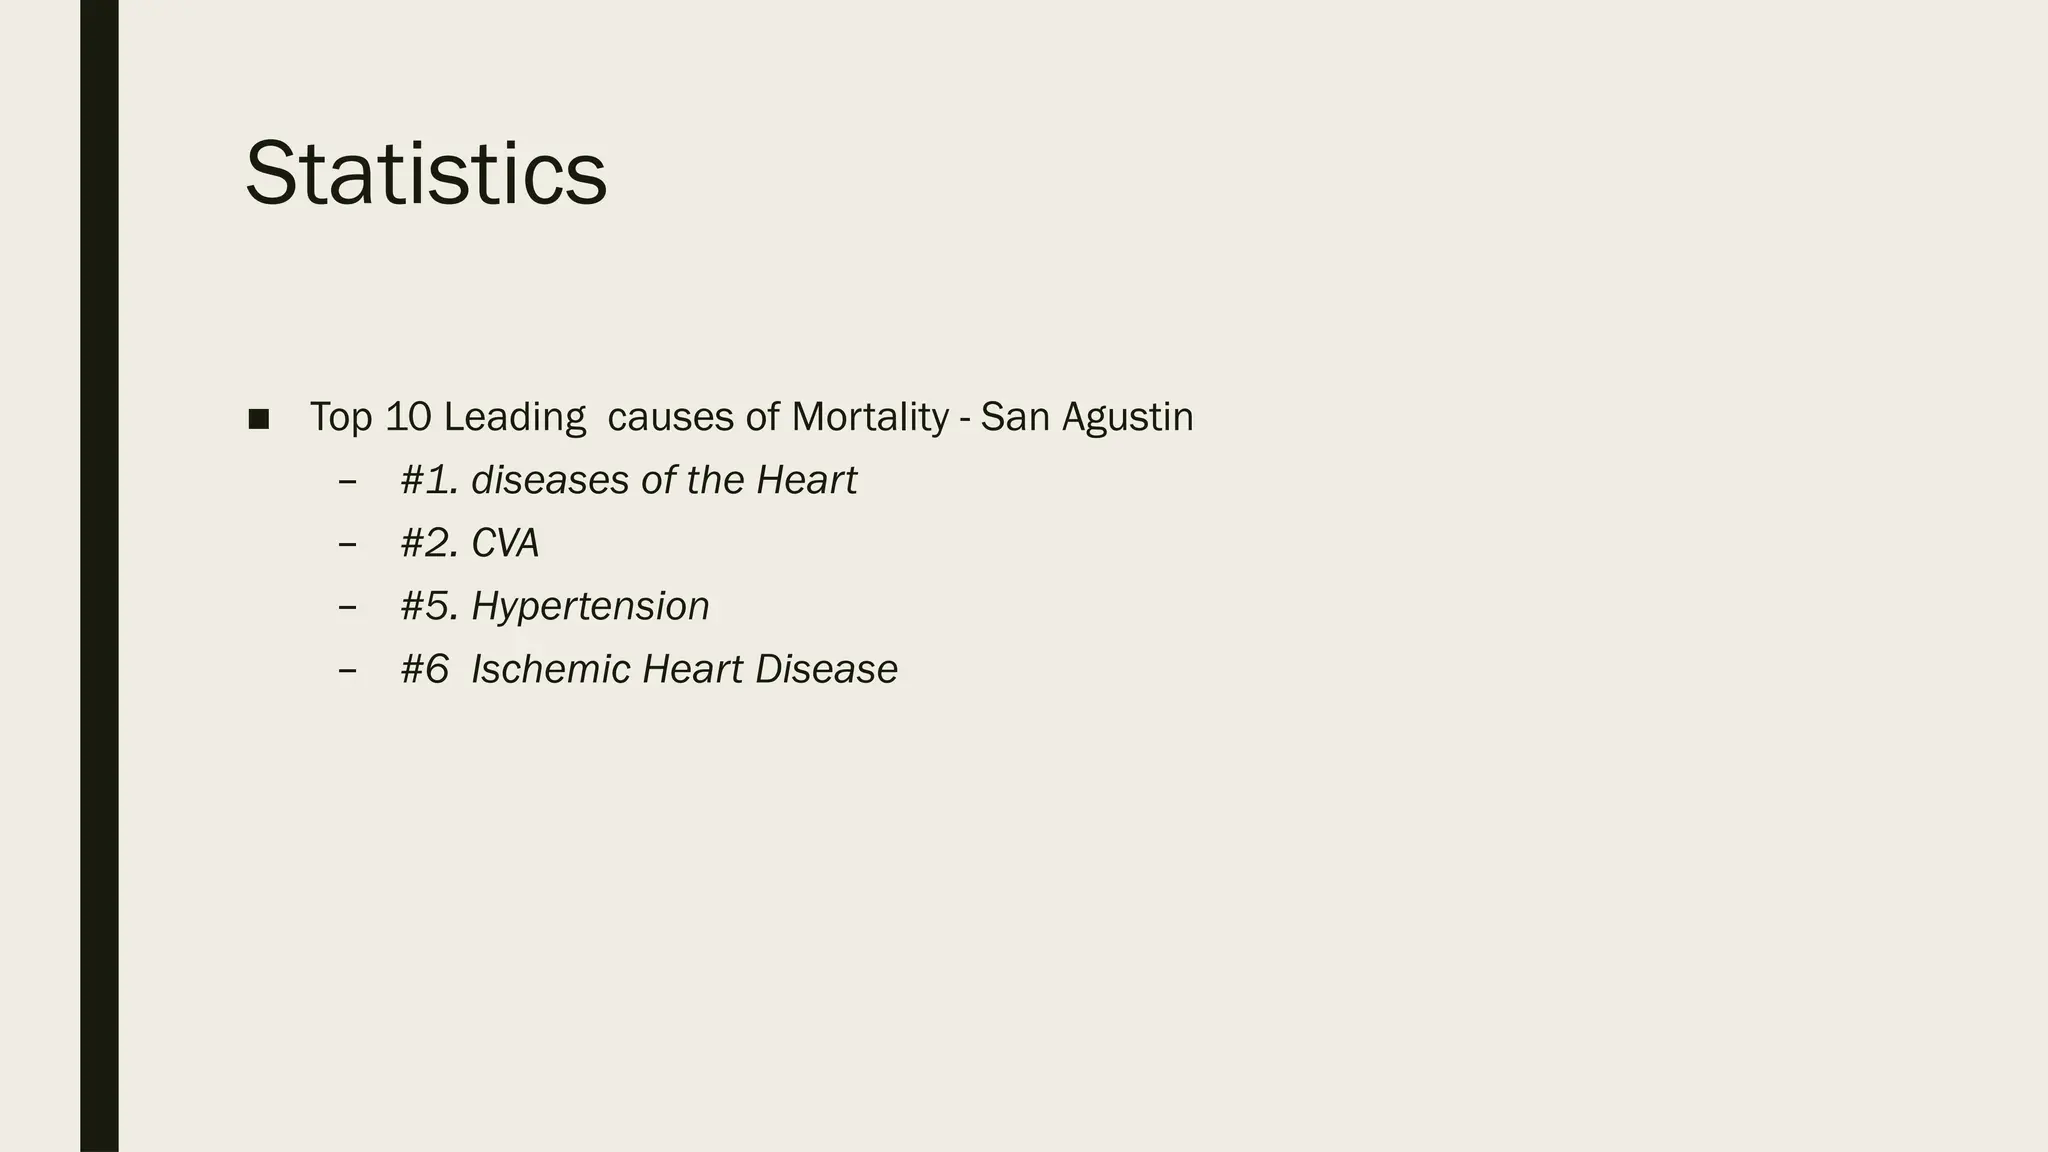This screenshot has width=2048, height=1152.
Task: Click the CVA text
Action: (x=505, y=543)
